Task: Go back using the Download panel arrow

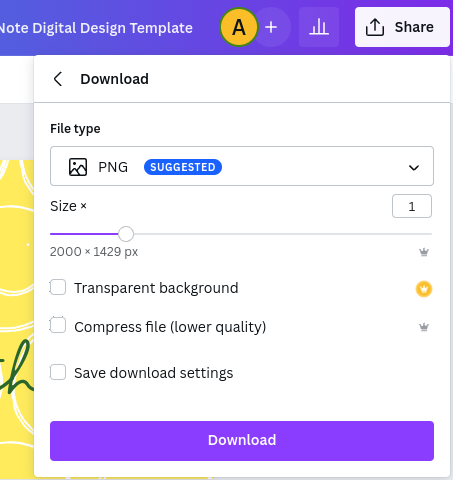Action: coord(58,79)
